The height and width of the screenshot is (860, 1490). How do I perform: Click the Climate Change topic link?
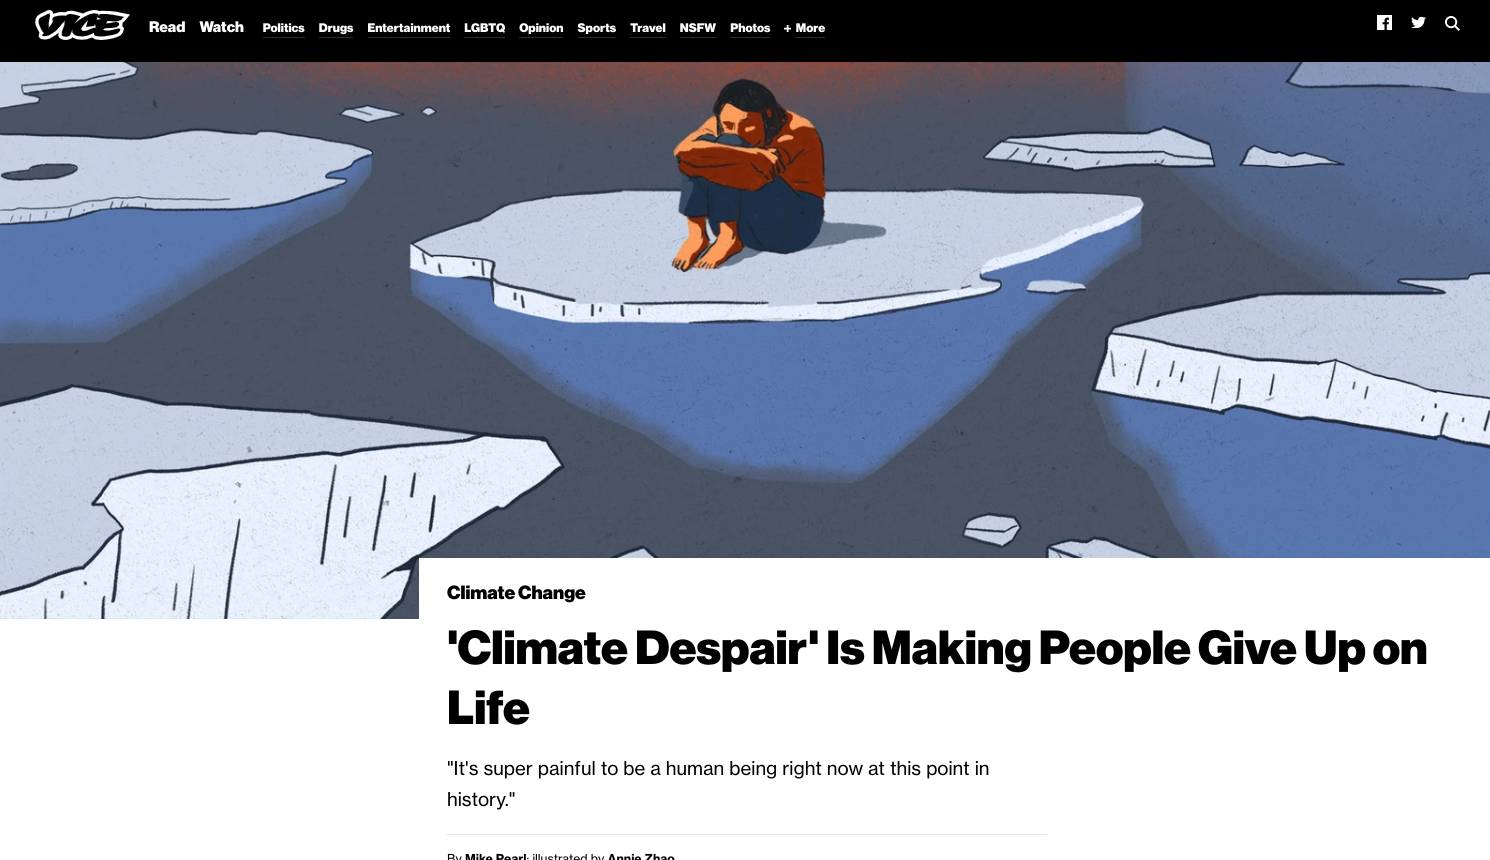(x=516, y=593)
